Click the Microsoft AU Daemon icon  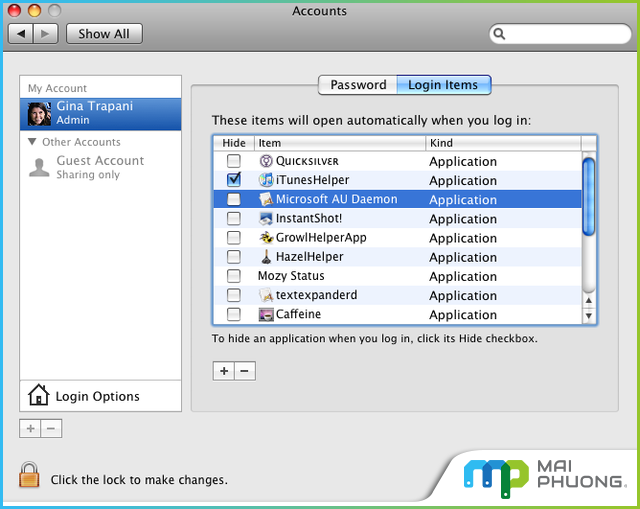266,199
